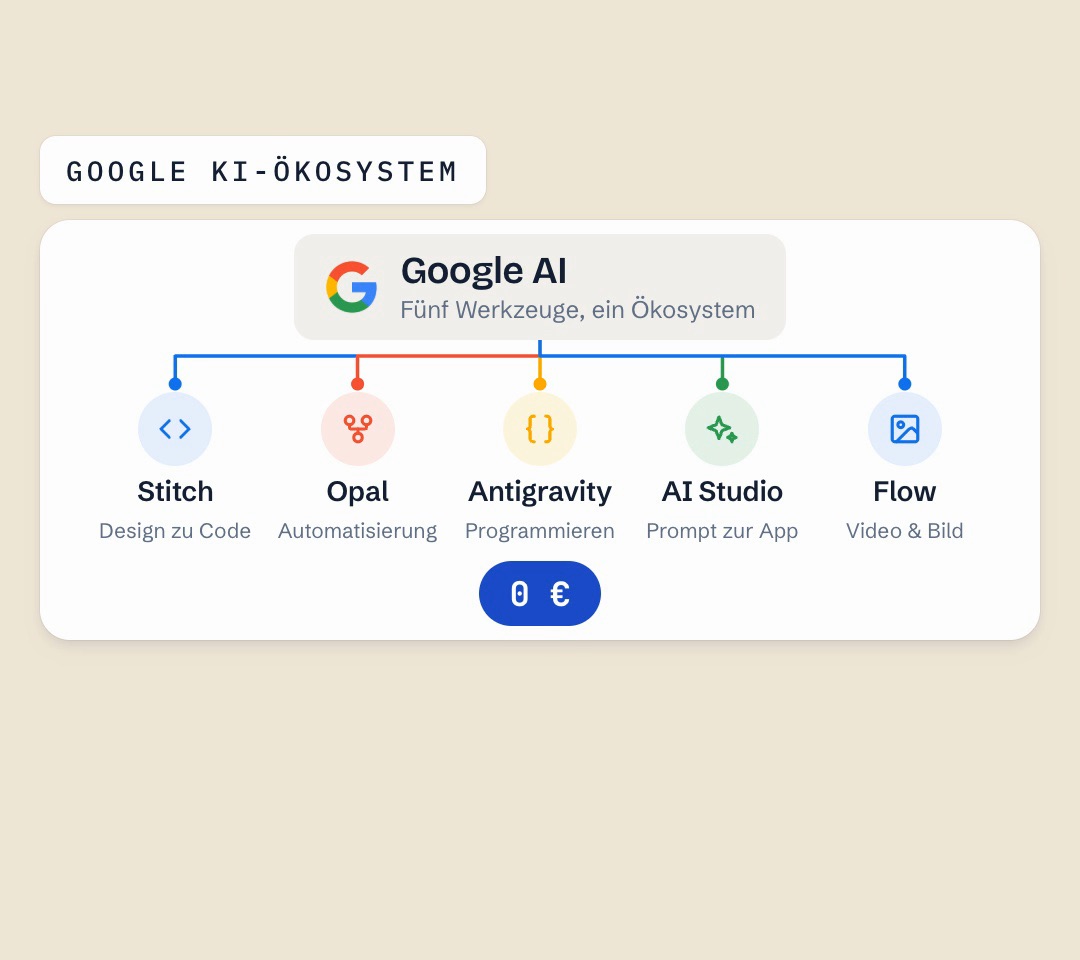Click the Stitch title
1080x960 pixels.
pyautogui.click(x=175, y=492)
